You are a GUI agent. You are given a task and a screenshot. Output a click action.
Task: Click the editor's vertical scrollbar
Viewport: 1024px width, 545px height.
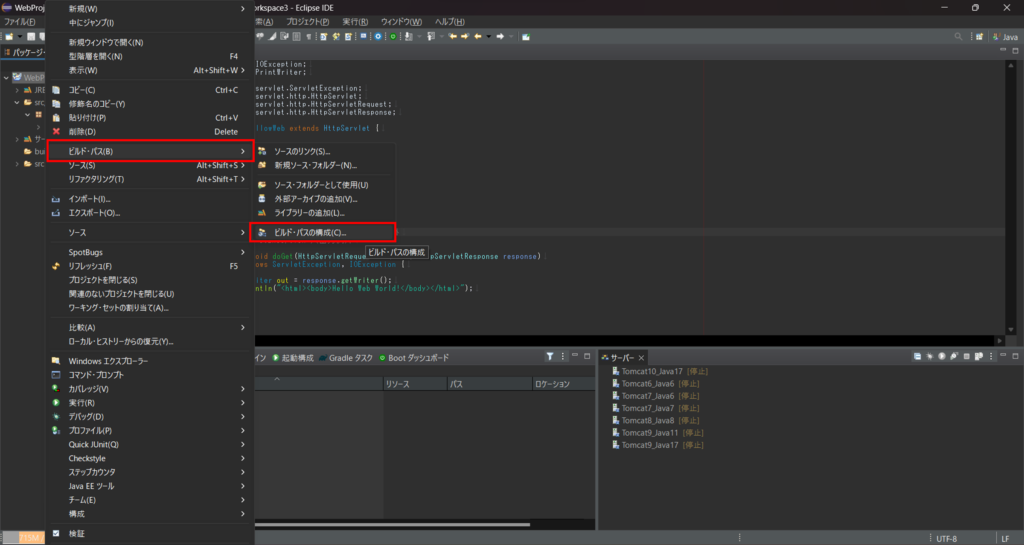[1009, 200]
